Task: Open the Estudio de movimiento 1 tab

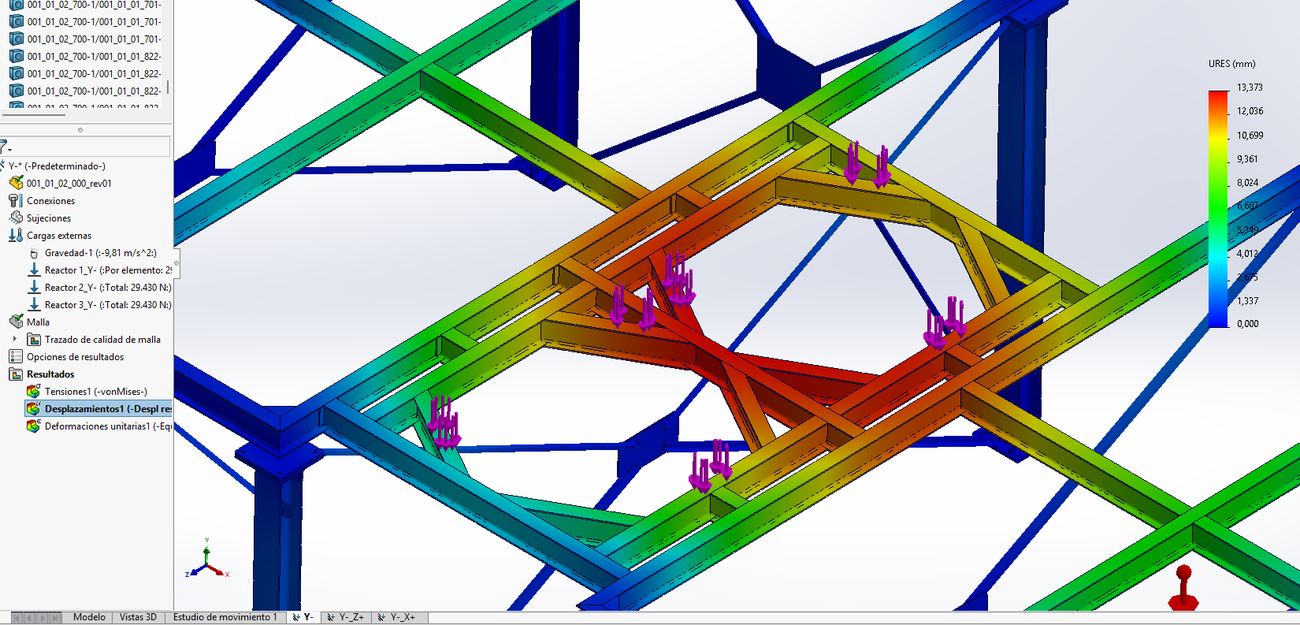Action: tap(225, 617)
